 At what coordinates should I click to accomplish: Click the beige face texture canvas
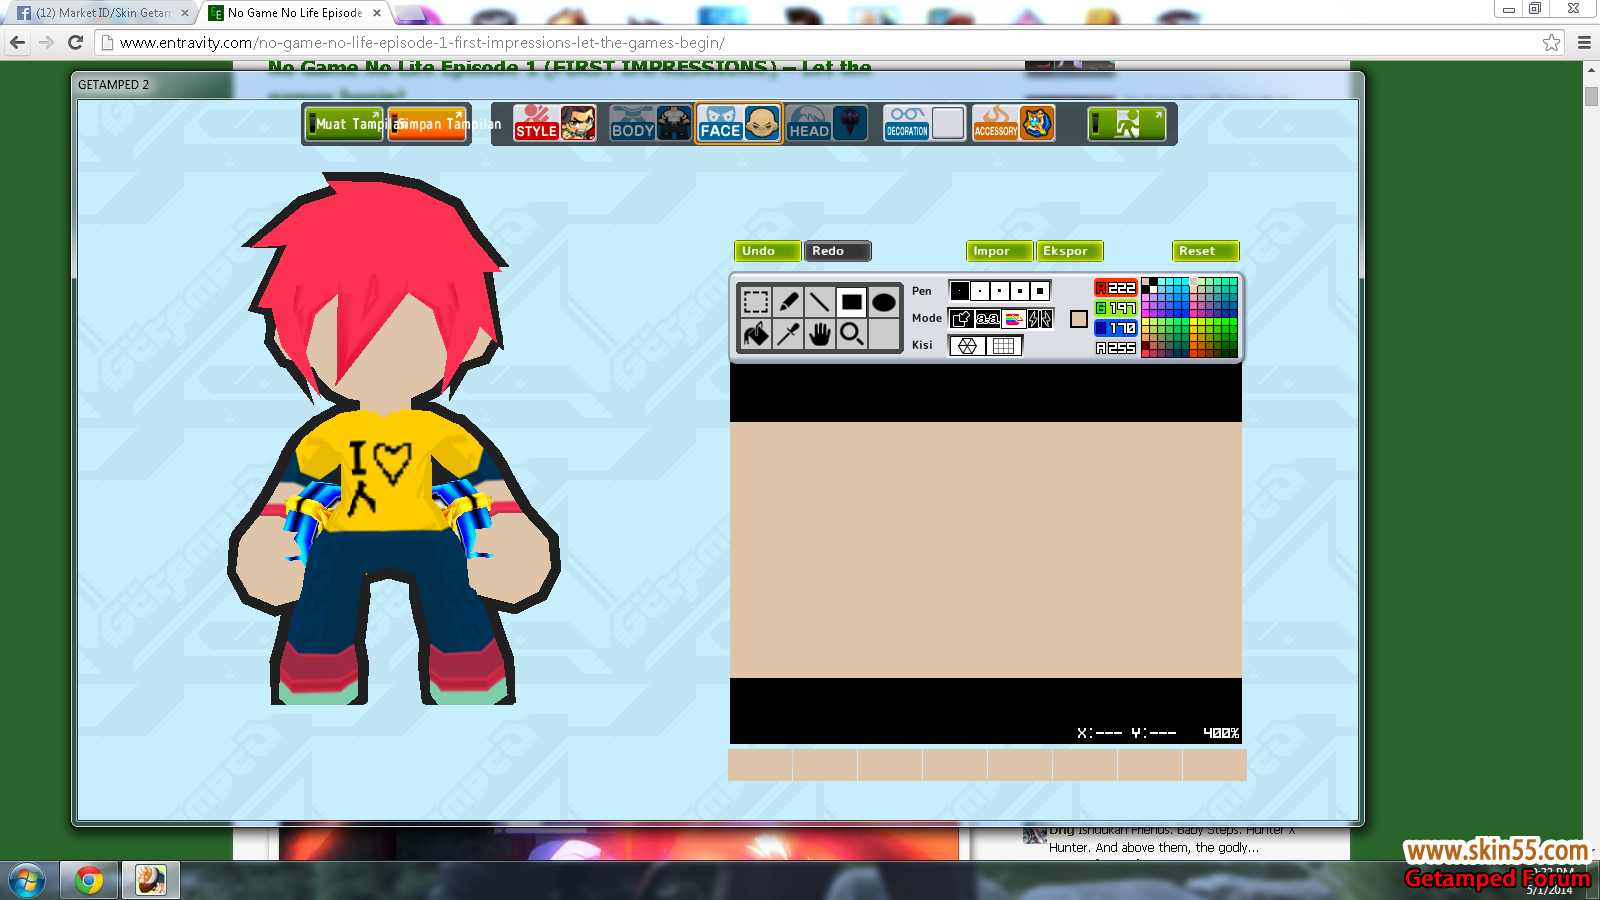click(x=986, y=550)
